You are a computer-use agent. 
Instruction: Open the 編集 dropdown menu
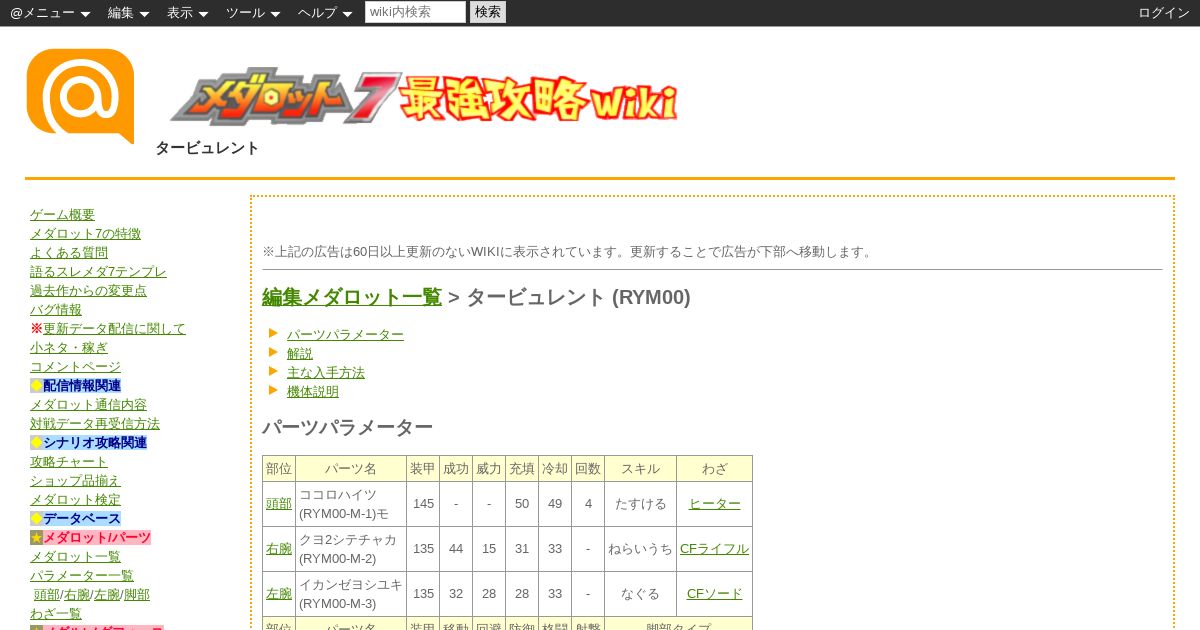[x=128, y=13]
